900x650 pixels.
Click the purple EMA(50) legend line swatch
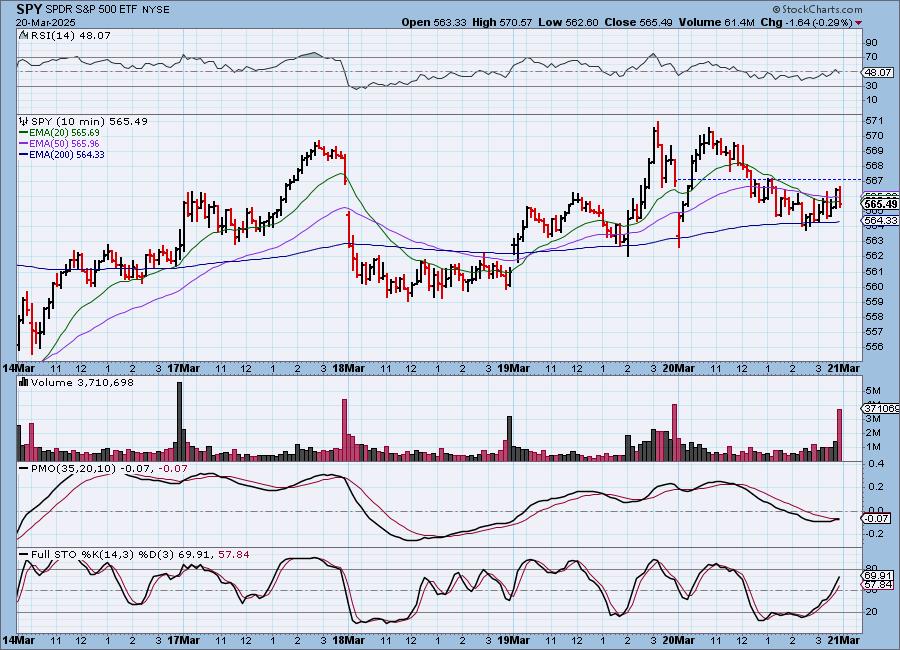click(24, 144)
